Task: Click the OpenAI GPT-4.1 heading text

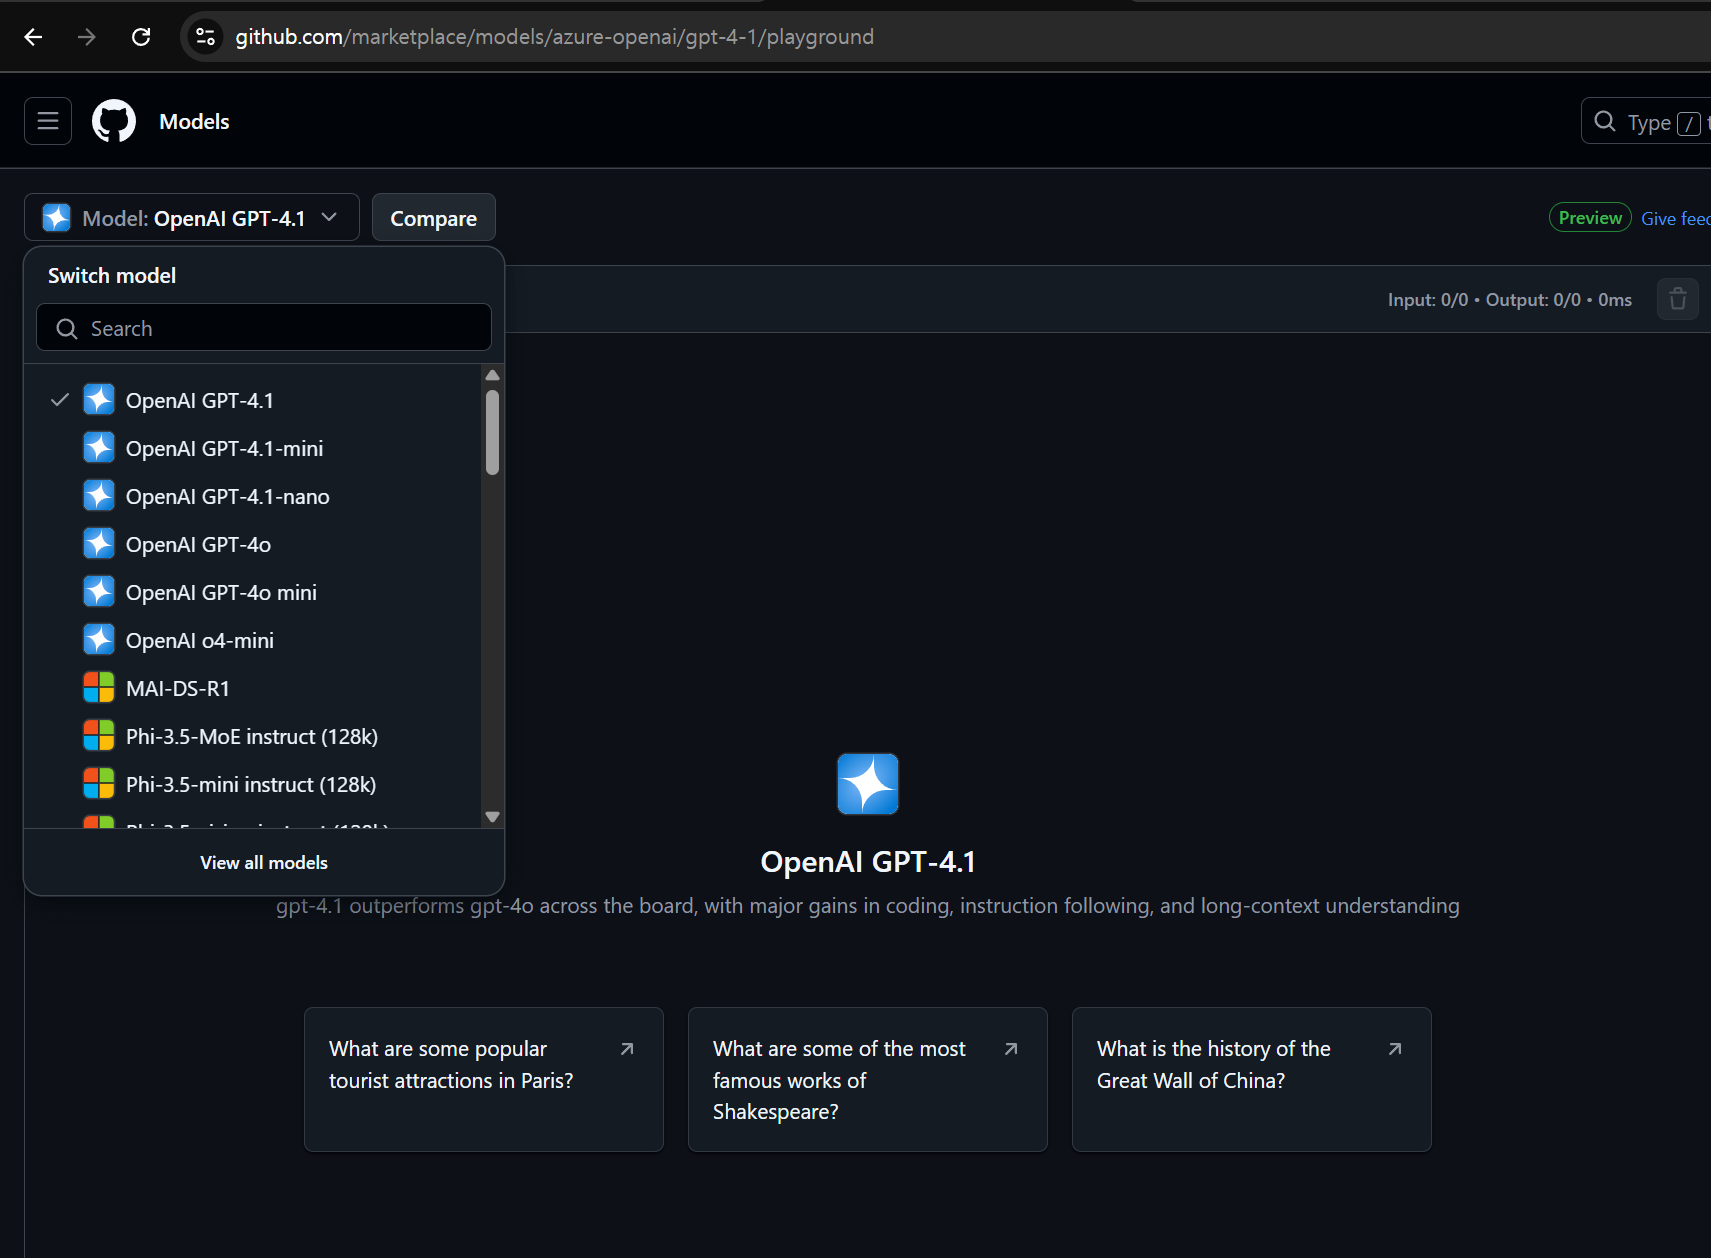Action: click(868, 861)
